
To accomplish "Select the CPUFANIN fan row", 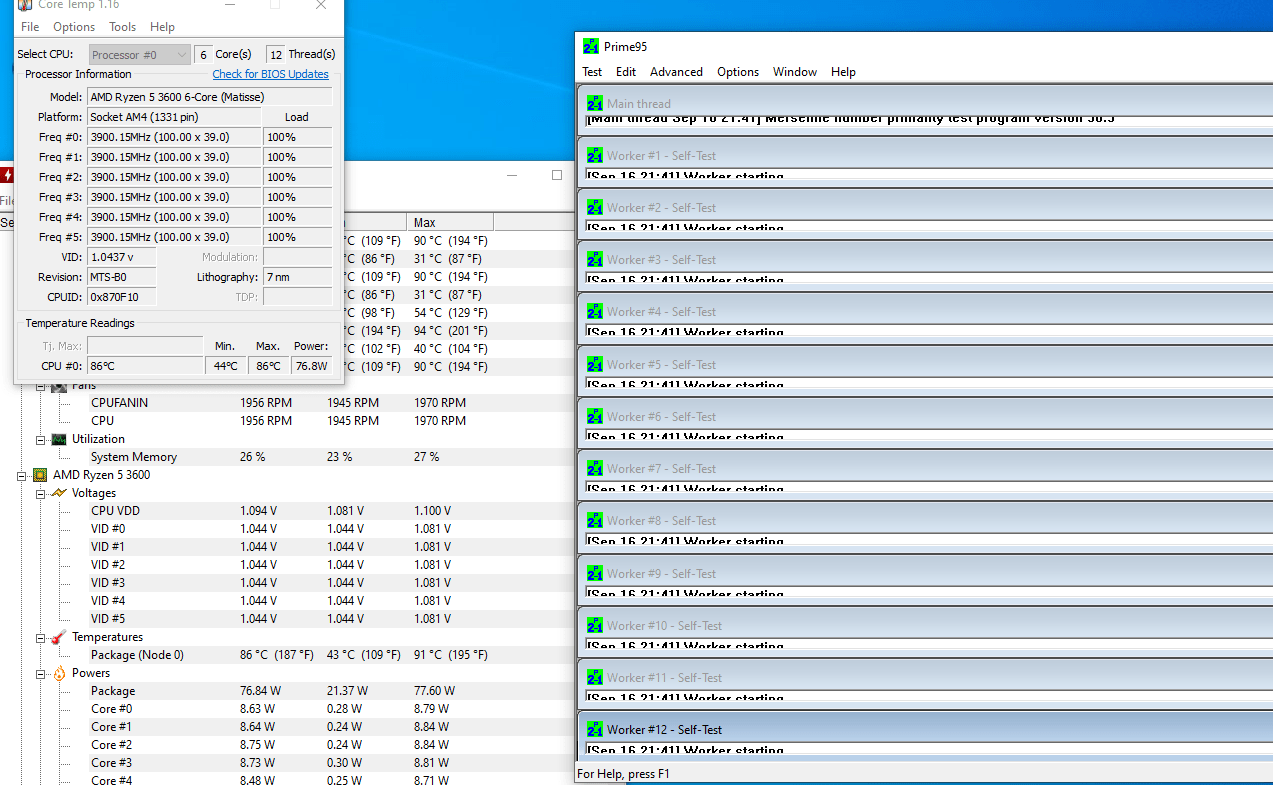I will tap(286, 403).
